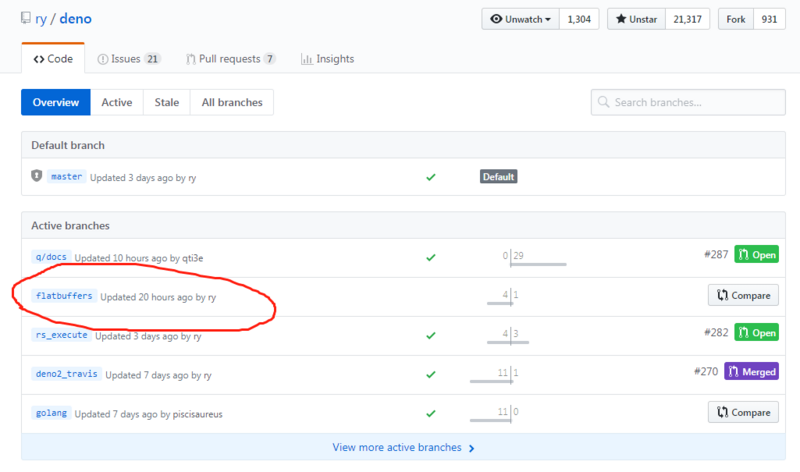Viewport: 800px width, 472px height.
Task: Click the search magnifier icon
Action: [604, 102]
